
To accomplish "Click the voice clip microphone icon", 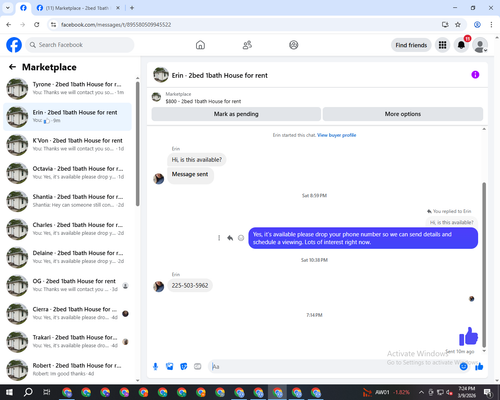I will tap(155, 367).
